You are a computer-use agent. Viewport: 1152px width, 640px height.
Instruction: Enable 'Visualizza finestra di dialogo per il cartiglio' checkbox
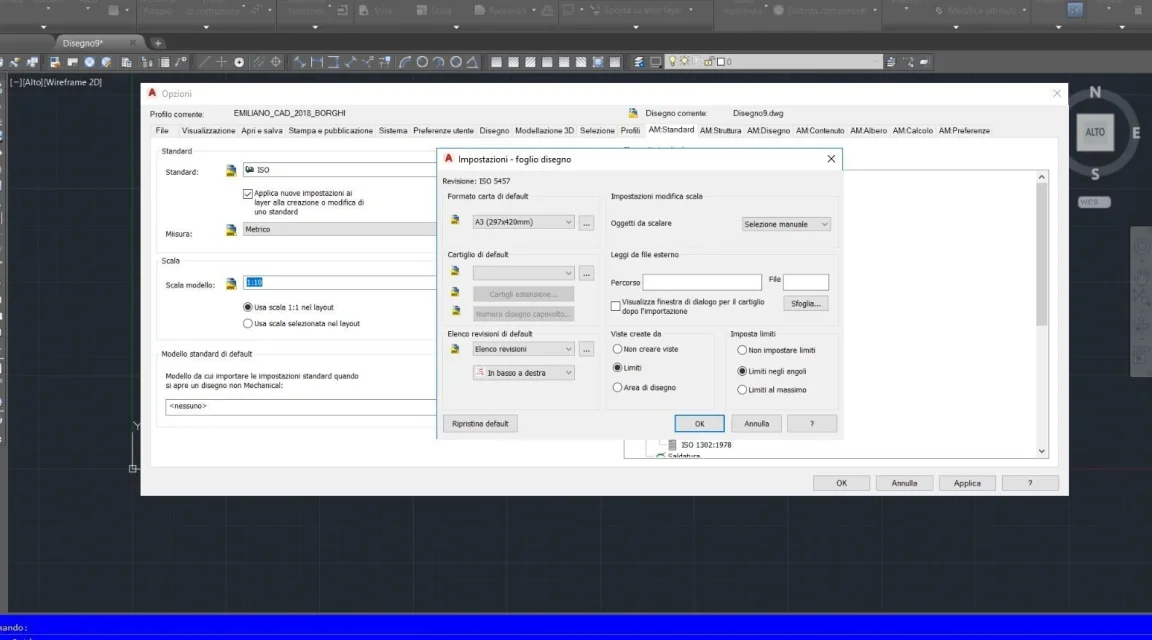[x=616, y=306]
